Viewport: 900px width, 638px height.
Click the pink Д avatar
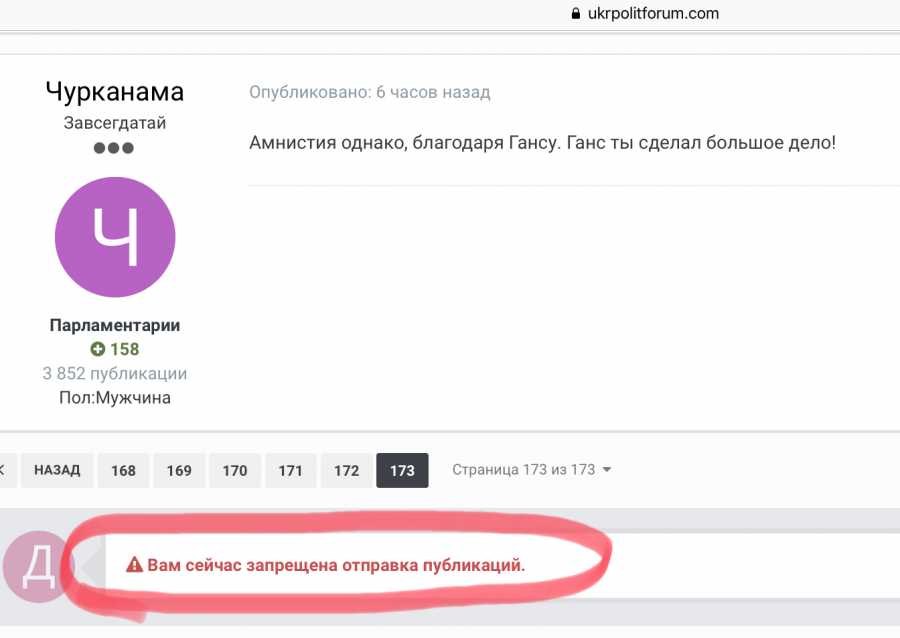pos(36,566)
